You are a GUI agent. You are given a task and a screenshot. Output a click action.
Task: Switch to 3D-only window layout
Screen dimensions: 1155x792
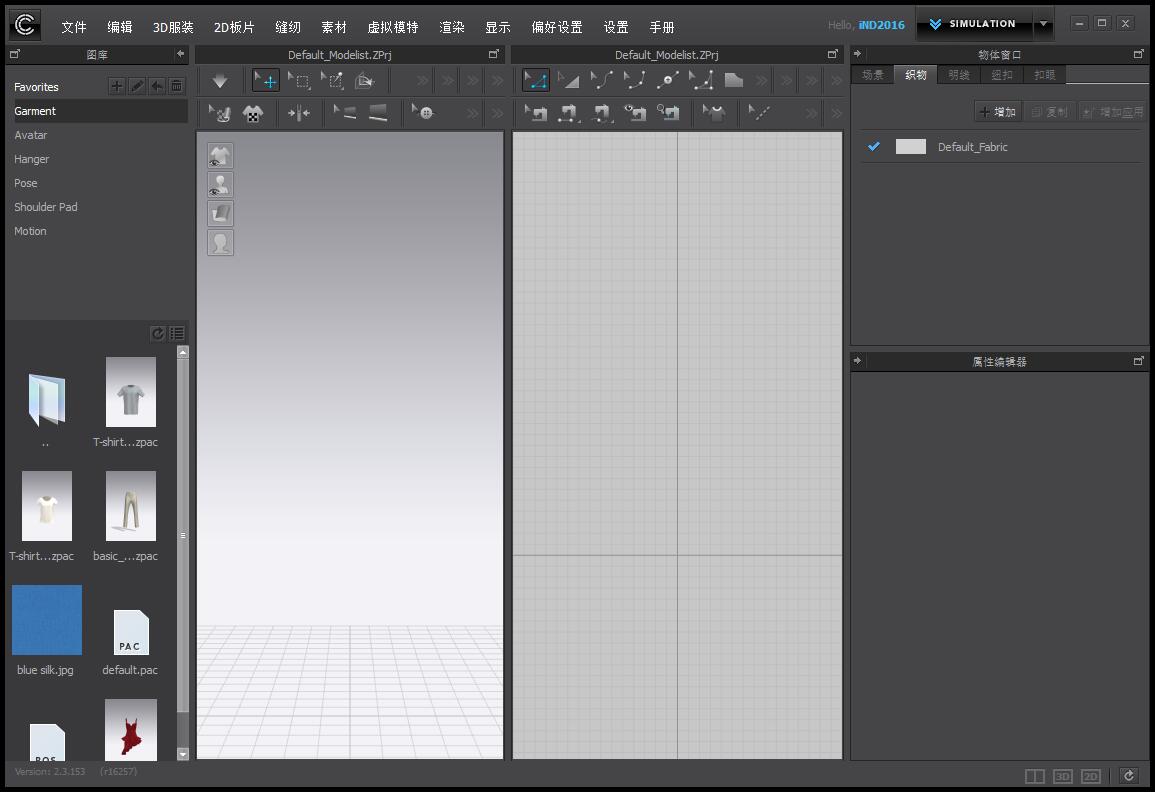click(1062, 776)
